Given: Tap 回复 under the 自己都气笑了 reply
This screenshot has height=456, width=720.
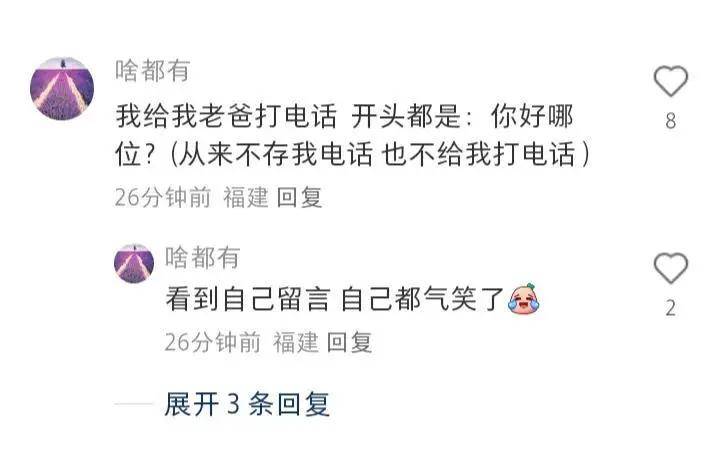Looking at the screenshot, I should click(x=349, y=342).
